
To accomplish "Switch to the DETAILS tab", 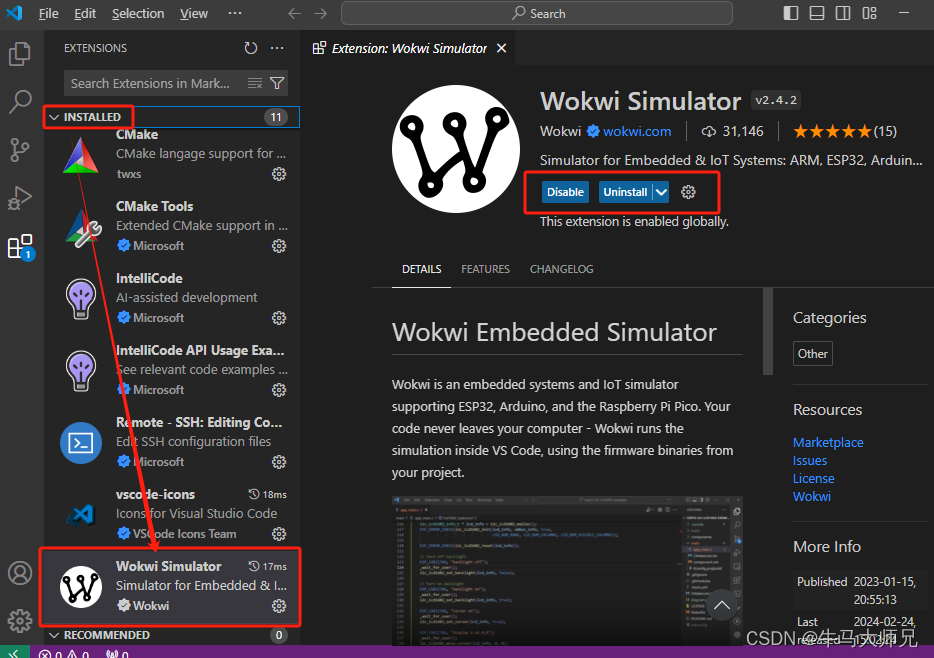I will (x=421, y=269).
